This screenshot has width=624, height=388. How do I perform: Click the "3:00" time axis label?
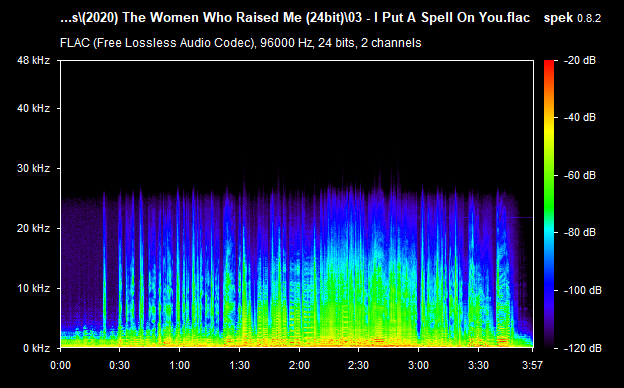coord(419,365)
